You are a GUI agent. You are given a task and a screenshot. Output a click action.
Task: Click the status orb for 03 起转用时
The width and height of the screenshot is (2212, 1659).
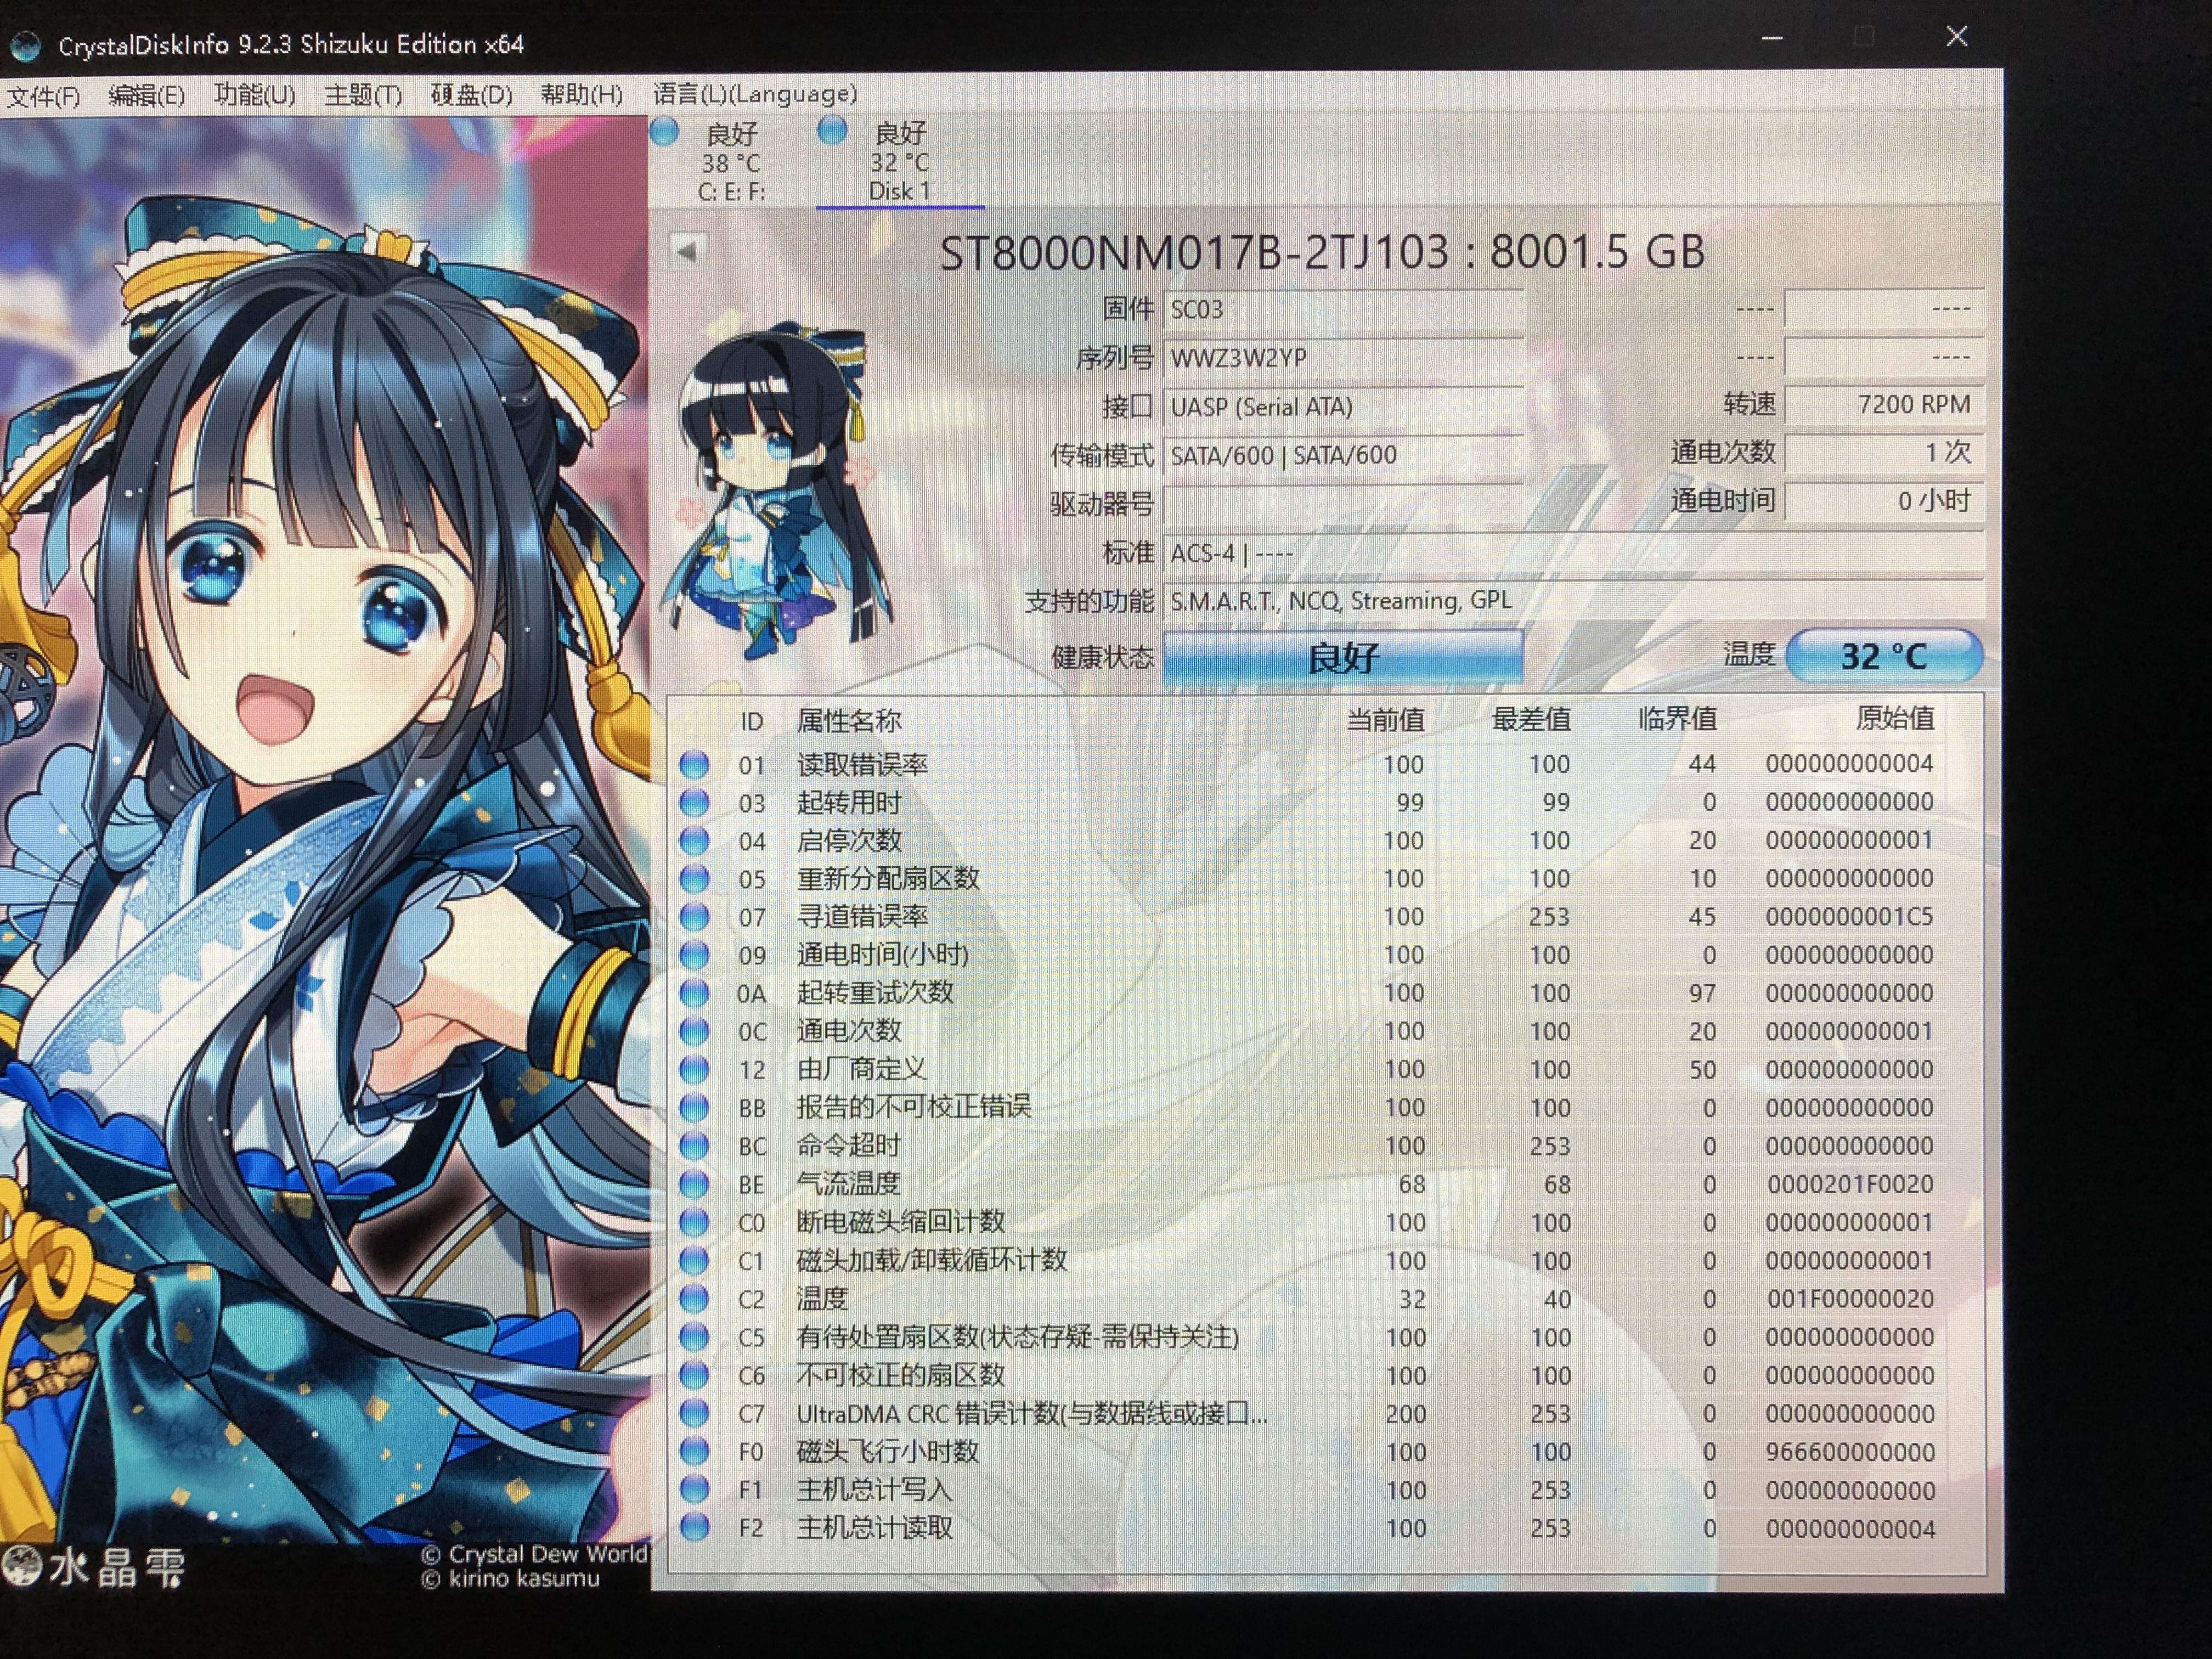point(694,803)
